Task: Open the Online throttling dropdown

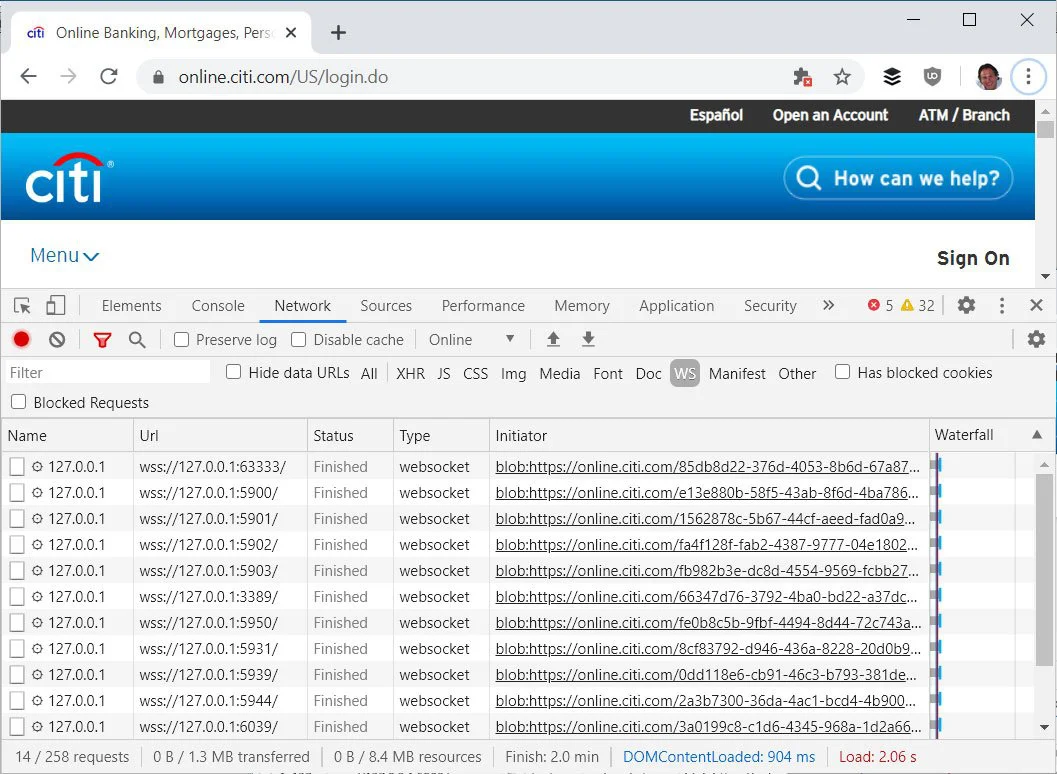Action: pos(472,339)
